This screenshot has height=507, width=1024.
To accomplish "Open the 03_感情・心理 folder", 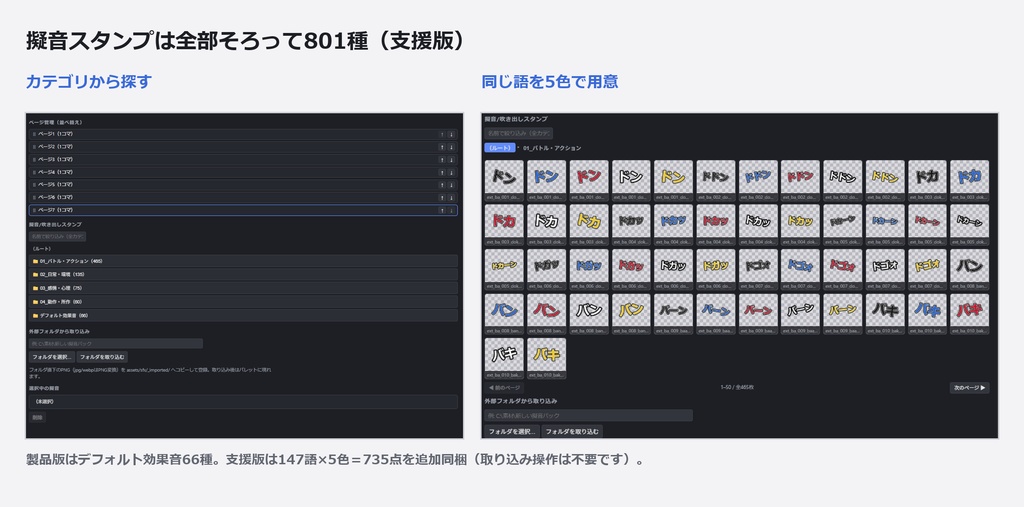I will (x=243, y=288).
